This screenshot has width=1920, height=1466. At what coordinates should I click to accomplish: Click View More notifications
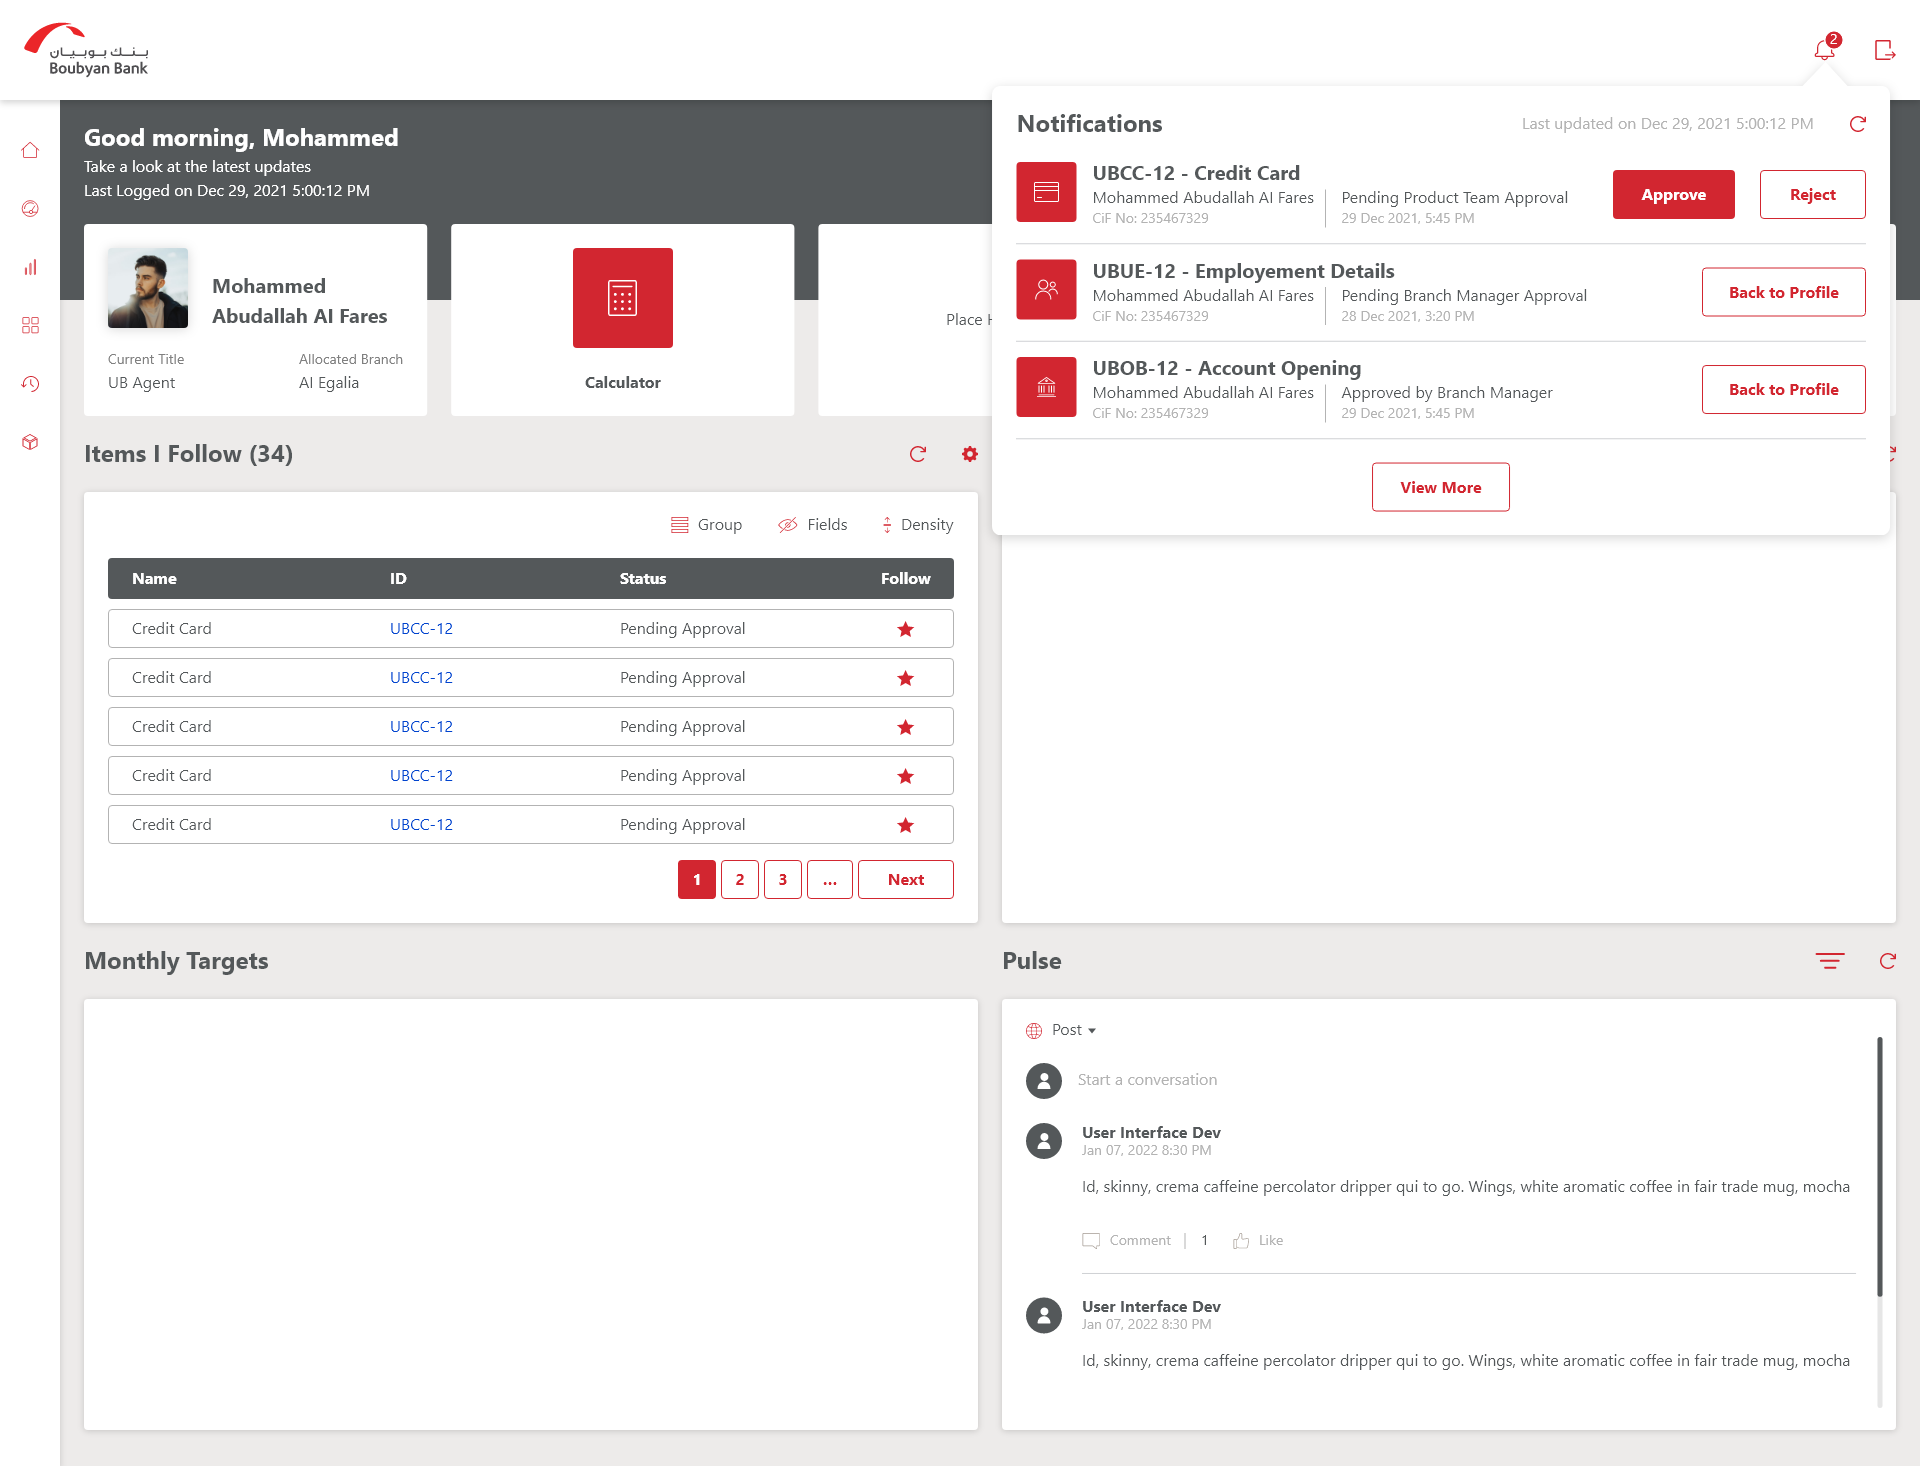coord(1440,487)
